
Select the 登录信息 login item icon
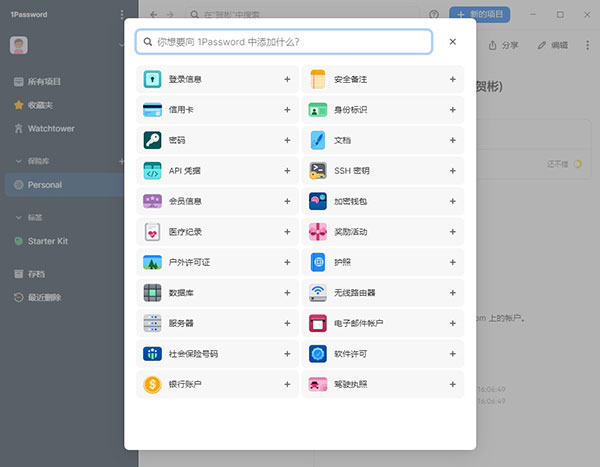click(152, 79)
